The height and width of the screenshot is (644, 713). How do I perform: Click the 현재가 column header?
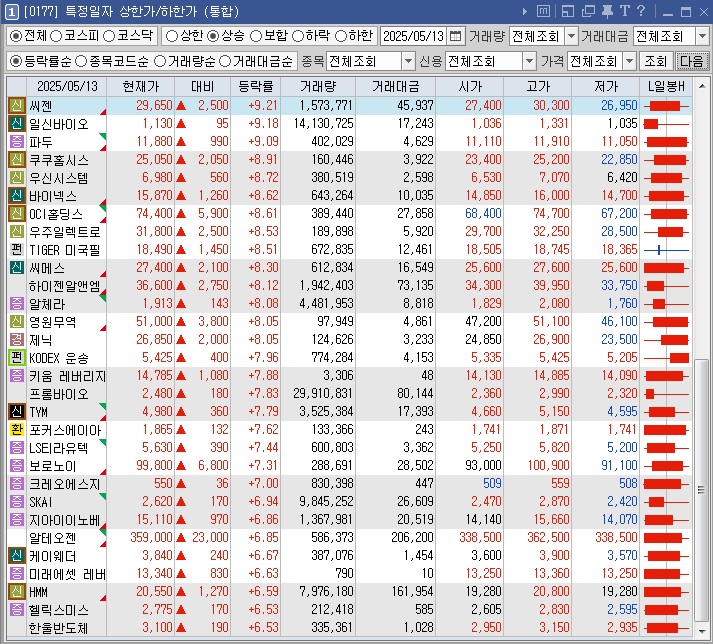pos(141,86)
